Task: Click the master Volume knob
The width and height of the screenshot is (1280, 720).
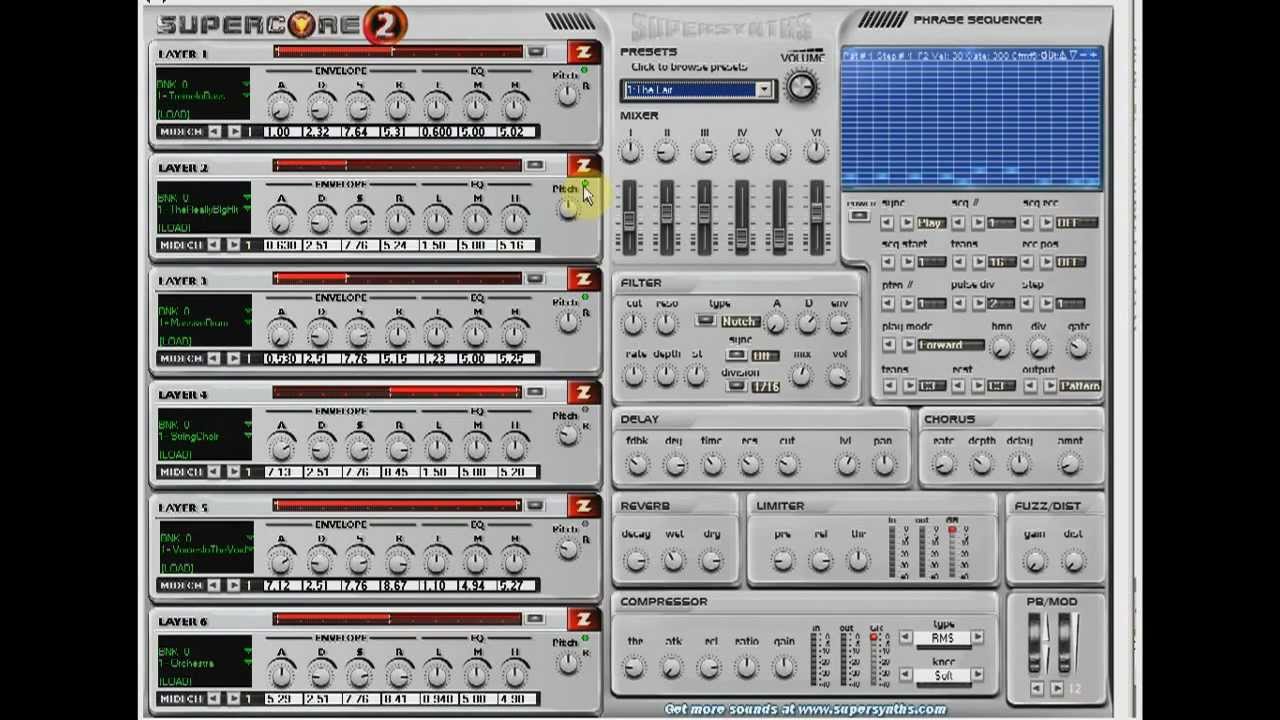Action: (x=802, y=87)
